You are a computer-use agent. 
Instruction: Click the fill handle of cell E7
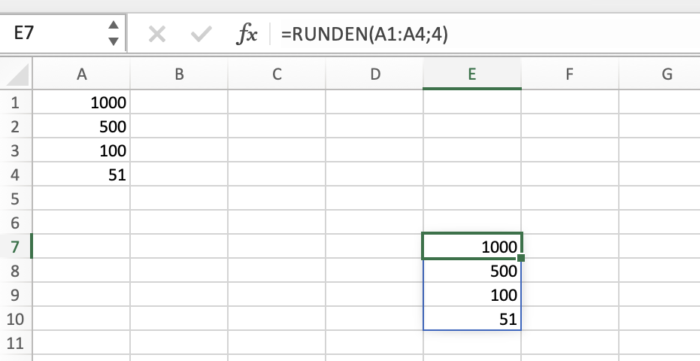pos(520,258)
